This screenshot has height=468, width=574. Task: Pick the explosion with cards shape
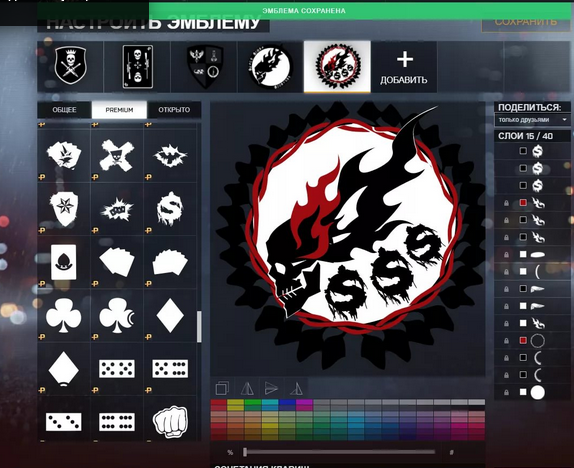pyautogui.click(x=117, y=209)
